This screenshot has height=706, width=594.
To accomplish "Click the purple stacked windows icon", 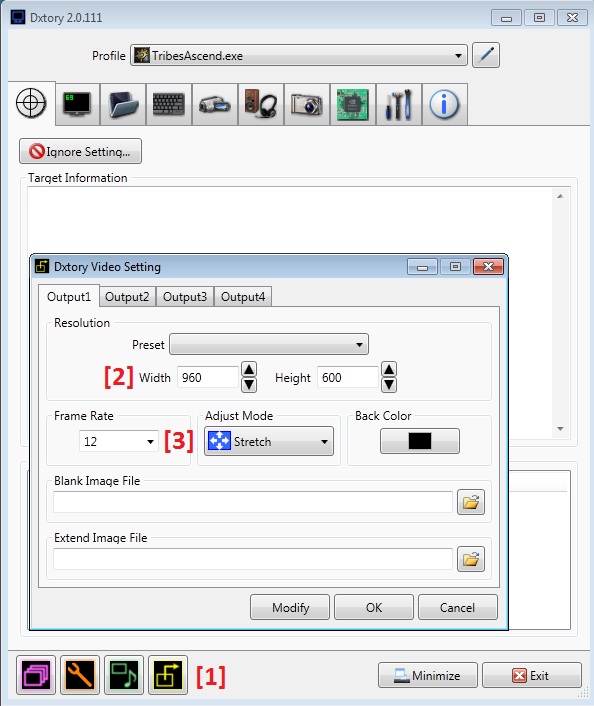I will pyautogui.click(x=36, y=675).
